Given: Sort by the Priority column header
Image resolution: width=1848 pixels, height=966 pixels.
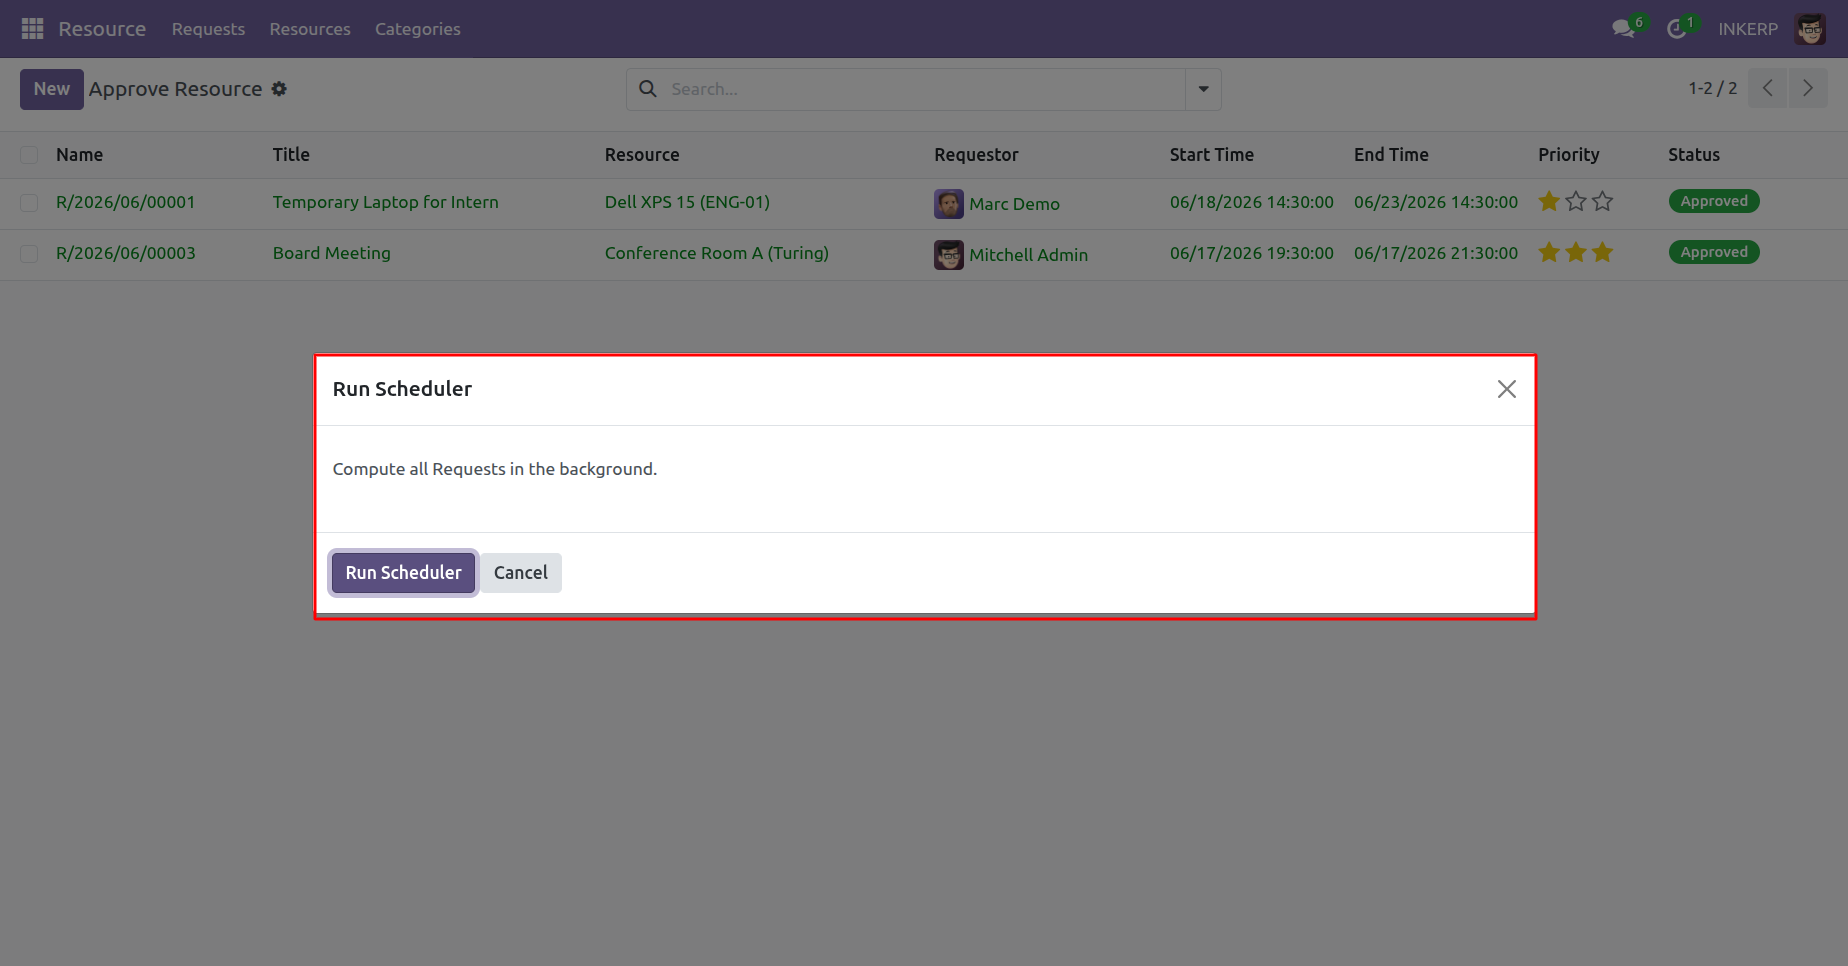Looking at the screenshot, I should pyautogui.click(x=1568, y=155).
